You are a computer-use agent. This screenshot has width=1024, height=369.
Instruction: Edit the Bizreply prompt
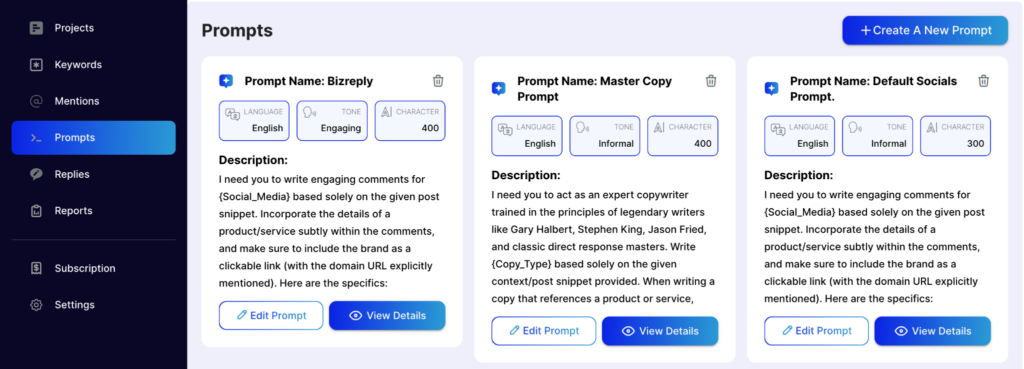(x=271, y=315)
